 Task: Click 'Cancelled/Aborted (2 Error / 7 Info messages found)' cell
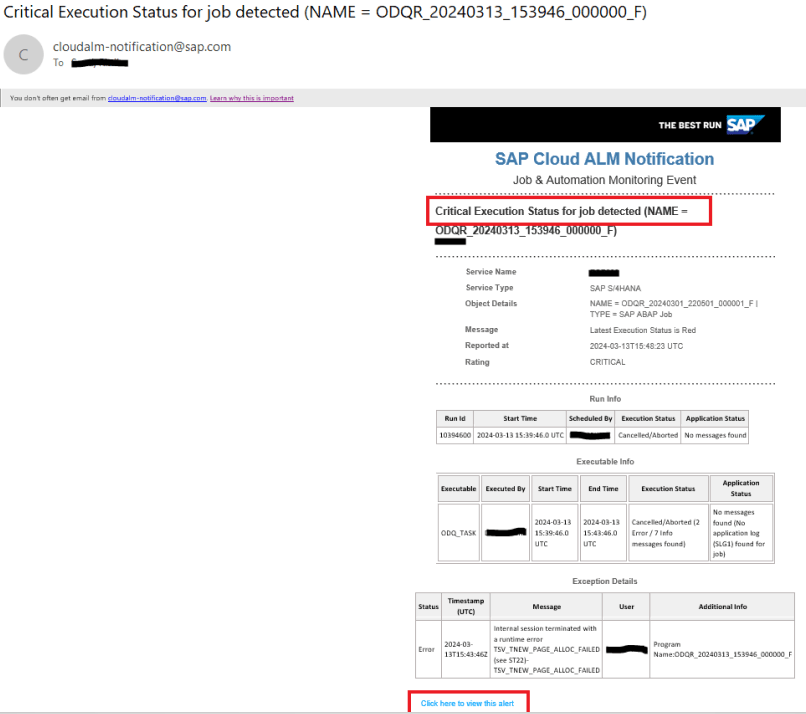tap(668, 533)
